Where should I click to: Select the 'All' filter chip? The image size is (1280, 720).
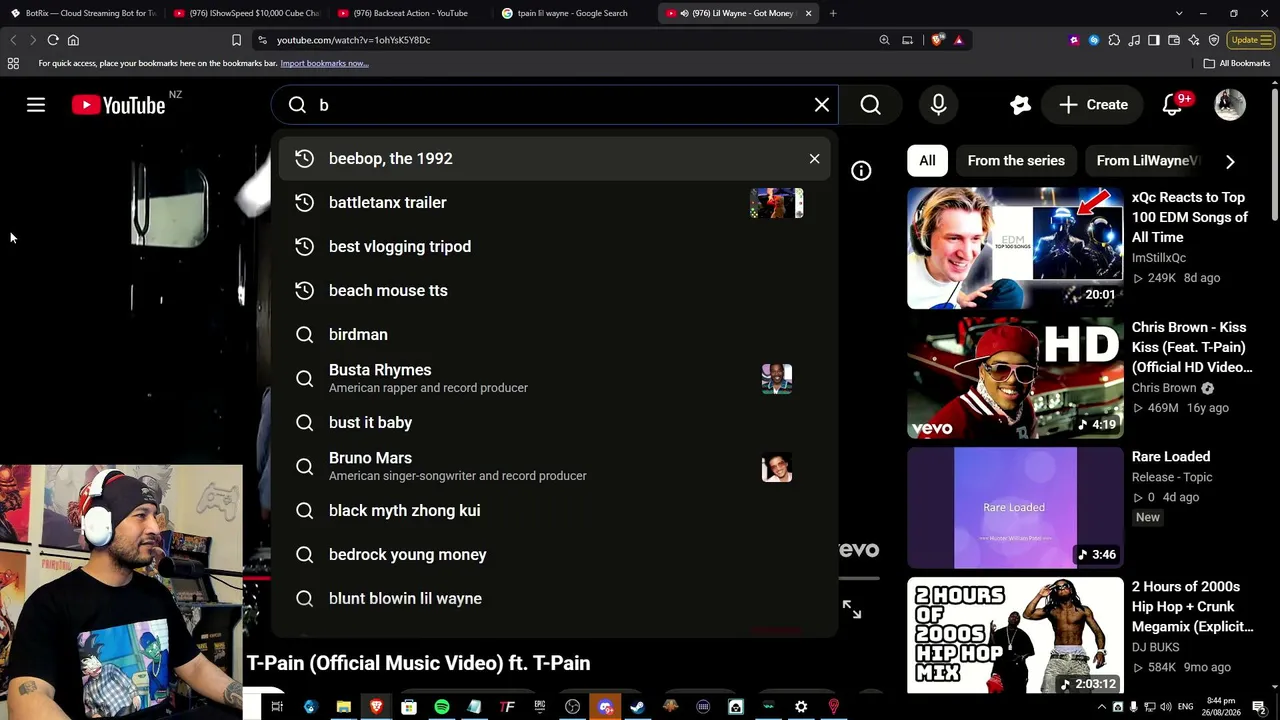[927, 160]
